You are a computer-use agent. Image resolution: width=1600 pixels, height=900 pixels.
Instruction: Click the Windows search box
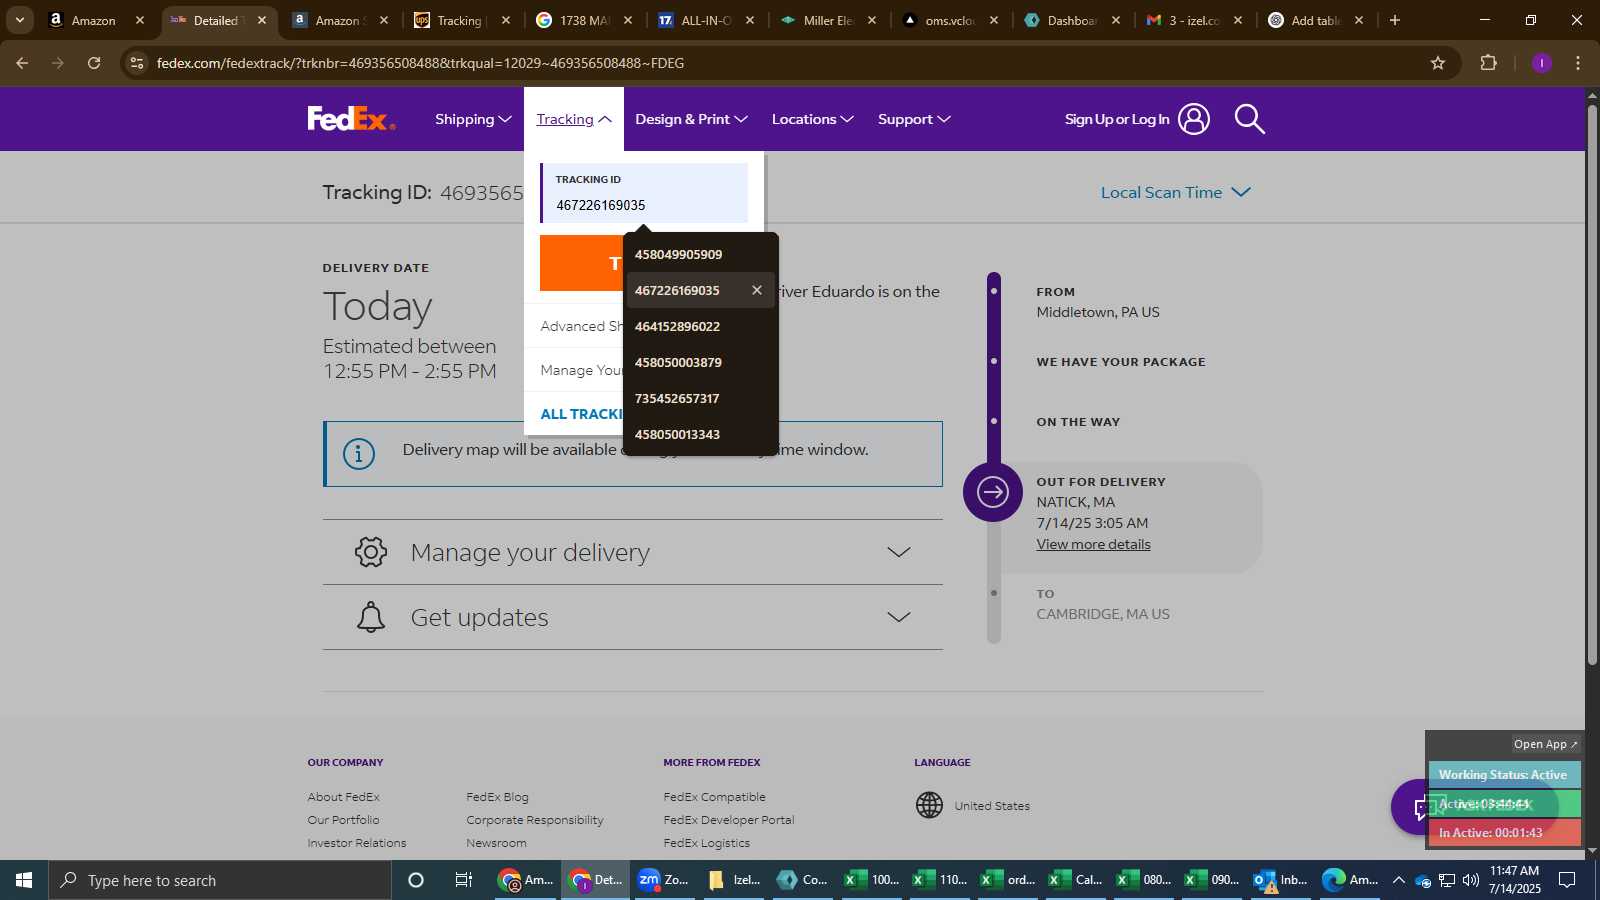220,880
